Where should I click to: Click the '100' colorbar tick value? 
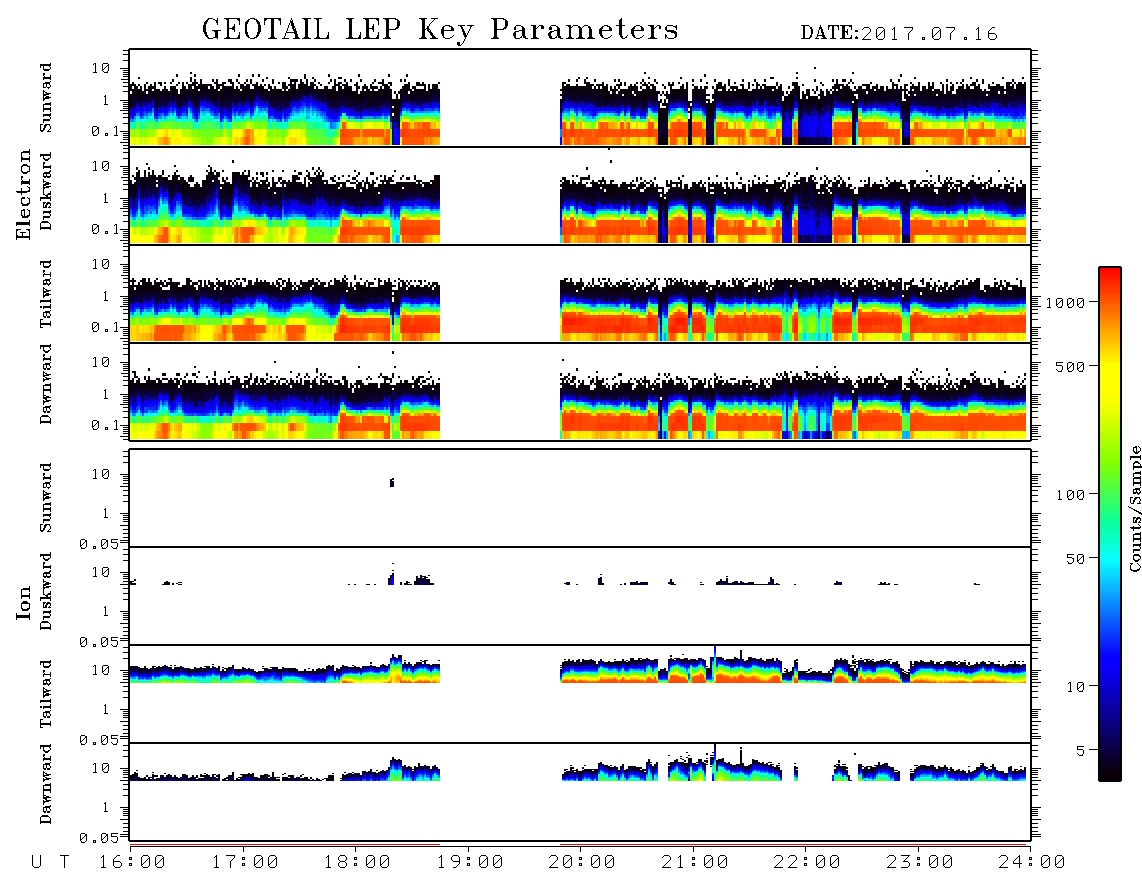1070,495
